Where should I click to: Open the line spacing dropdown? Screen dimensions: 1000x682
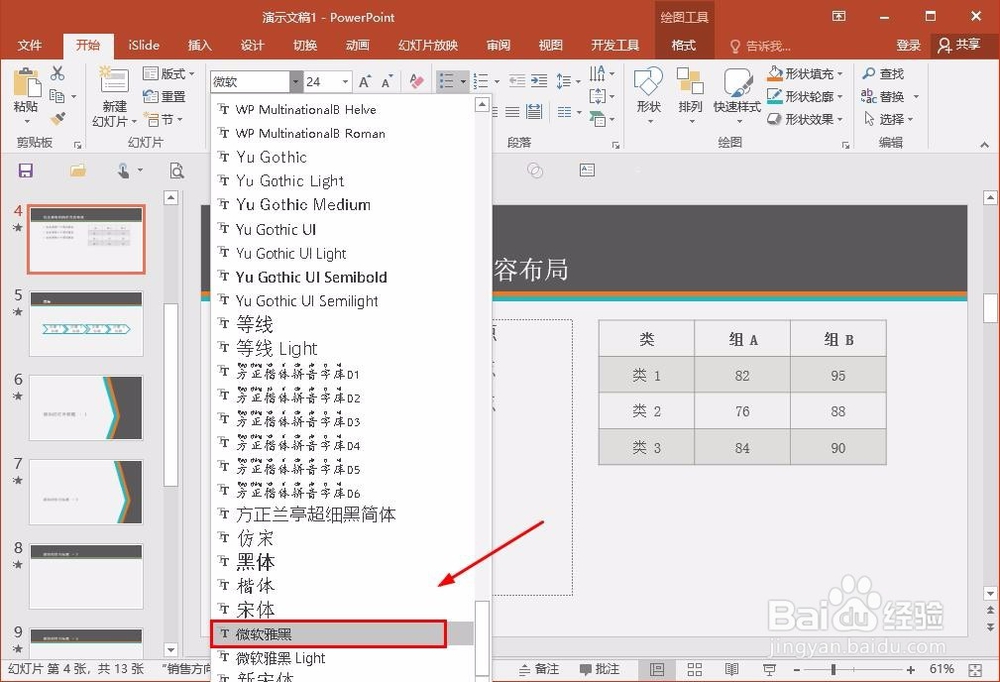(578, 81)
